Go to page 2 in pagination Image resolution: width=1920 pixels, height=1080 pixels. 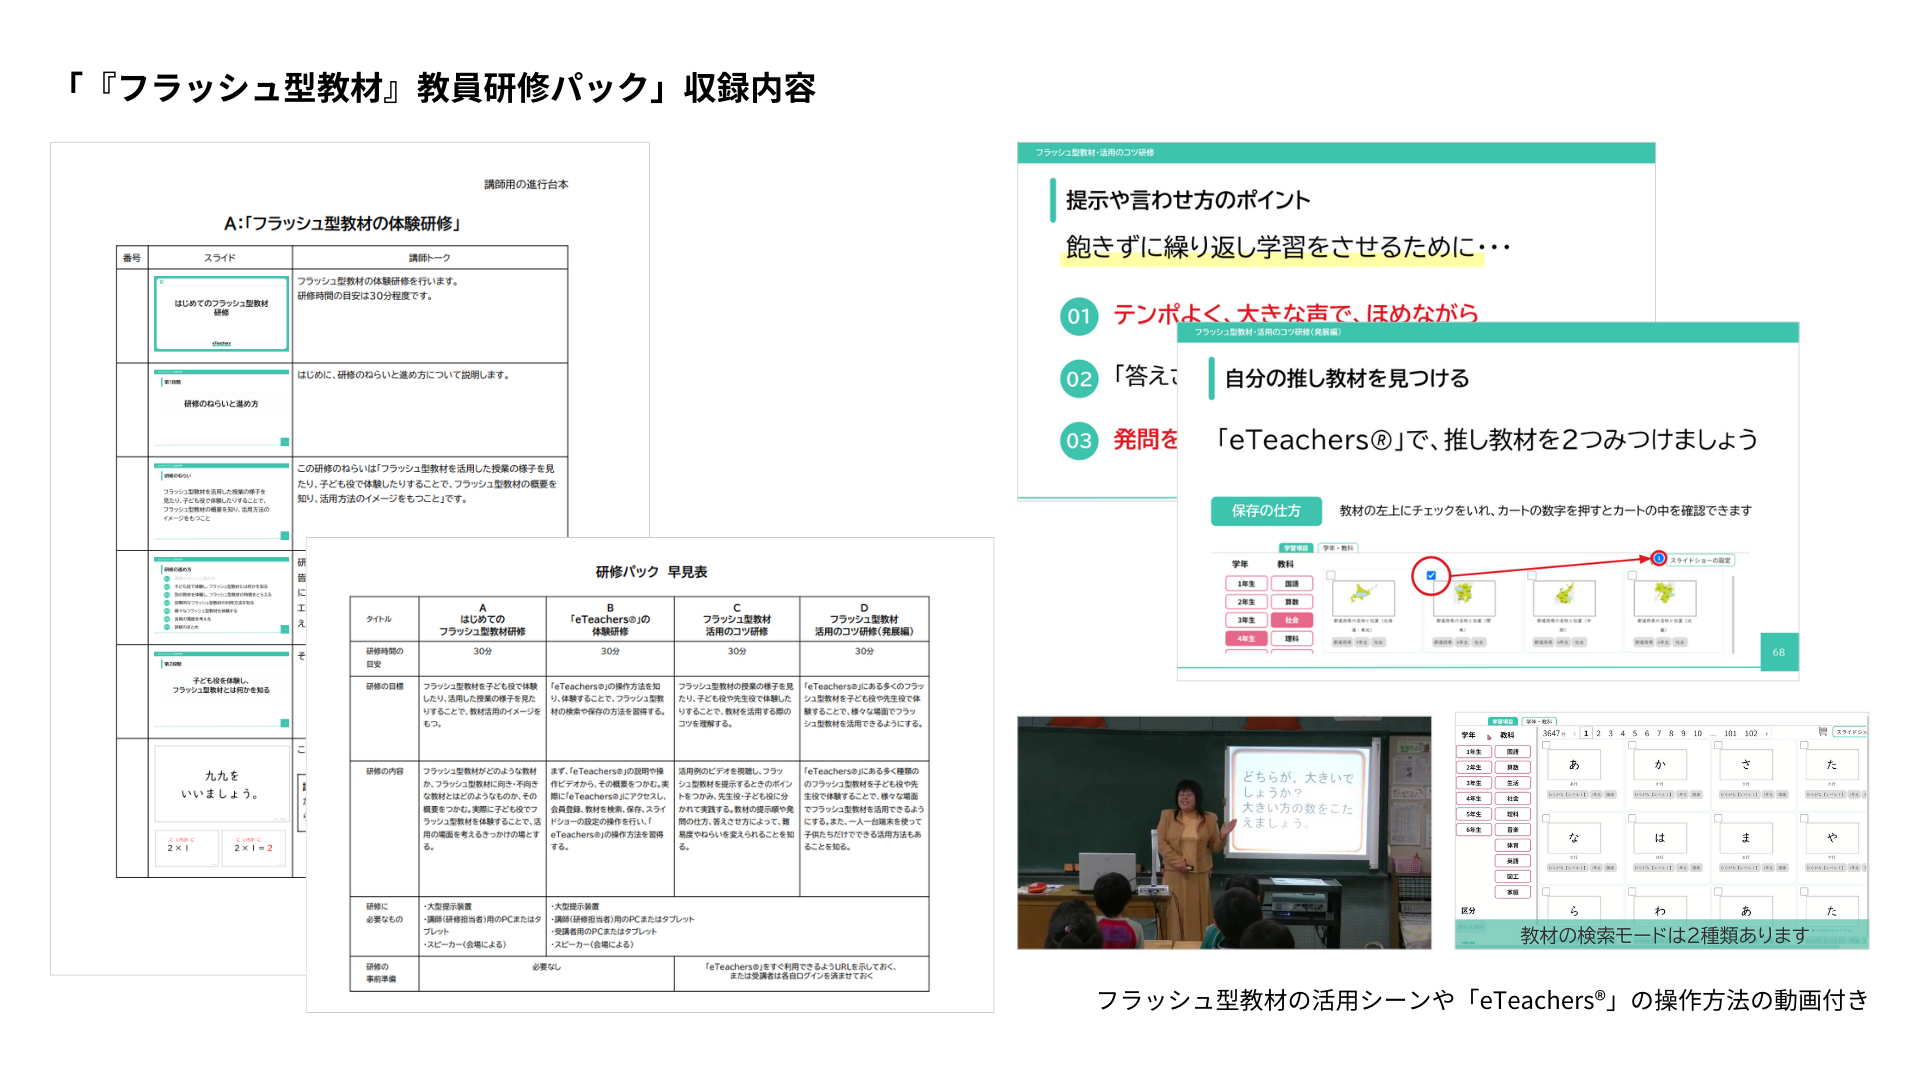pyautogui.click(x=1598, y=733)
